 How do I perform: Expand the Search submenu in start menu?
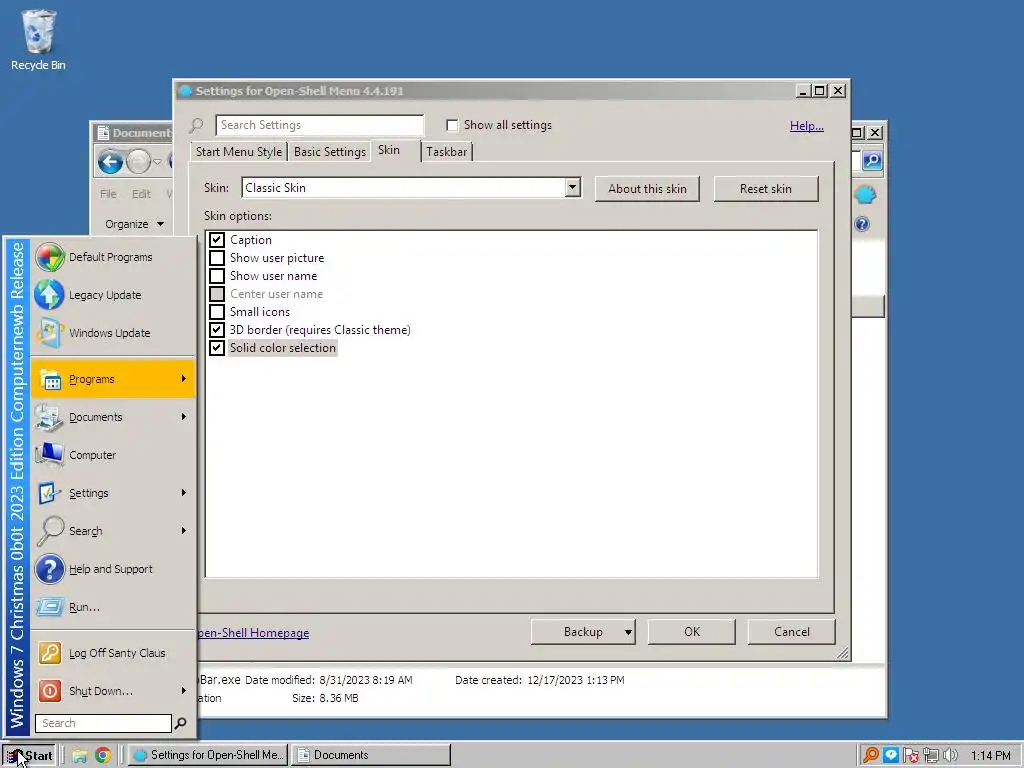point(184,530)
